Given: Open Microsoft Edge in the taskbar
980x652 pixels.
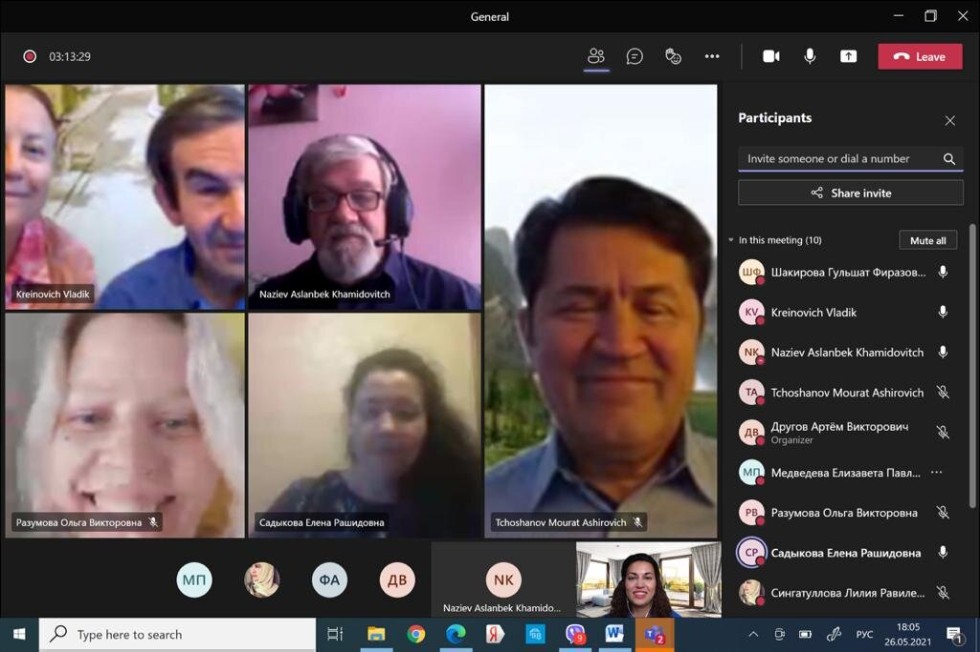Looking at the screenshot, I should click(456, 634).
